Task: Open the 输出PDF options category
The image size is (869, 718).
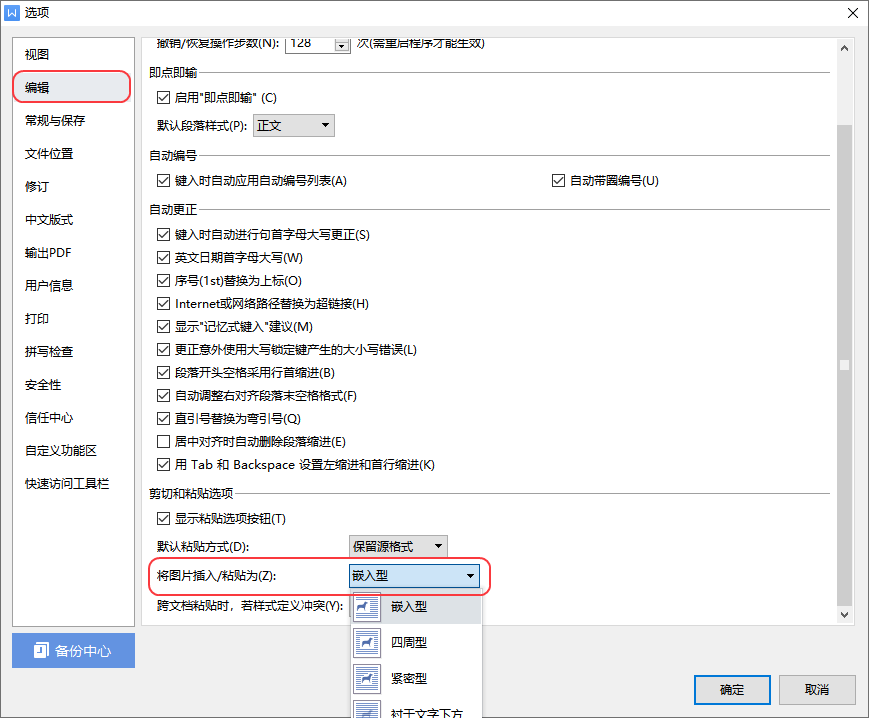Action: 73,253
